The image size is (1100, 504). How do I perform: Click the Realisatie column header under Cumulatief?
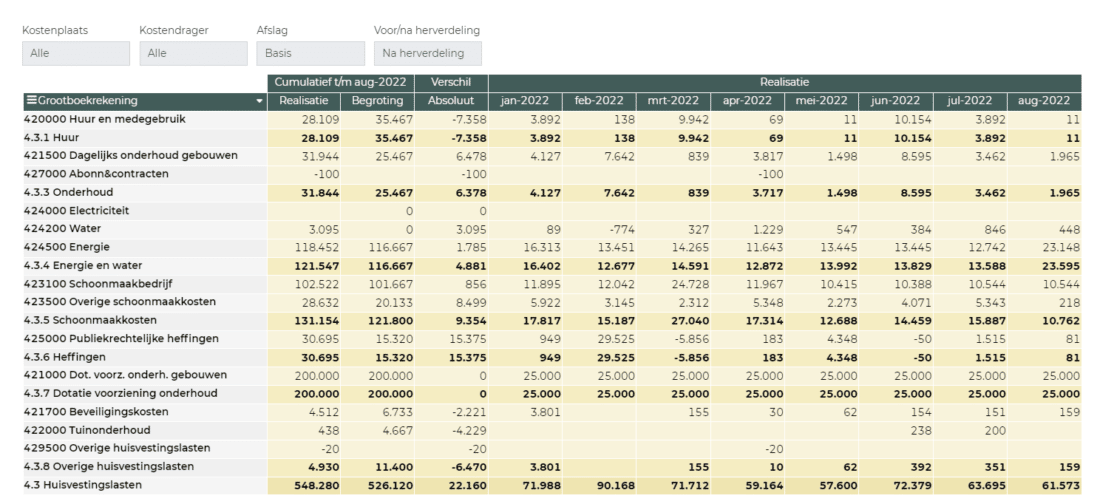(x=303, y=101)
